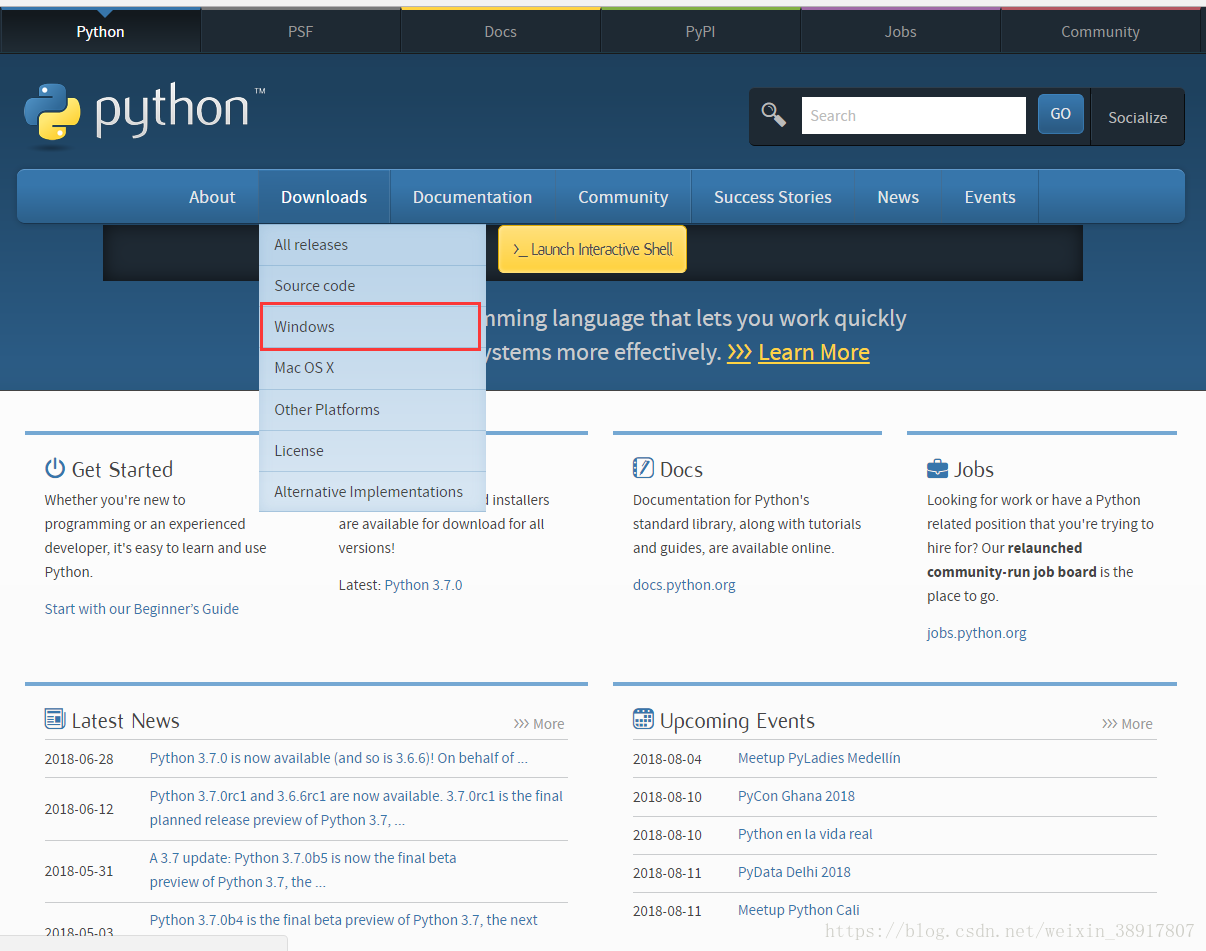
Task: Open Meetup PyLadies Medellín event
Action: (819, 758)
